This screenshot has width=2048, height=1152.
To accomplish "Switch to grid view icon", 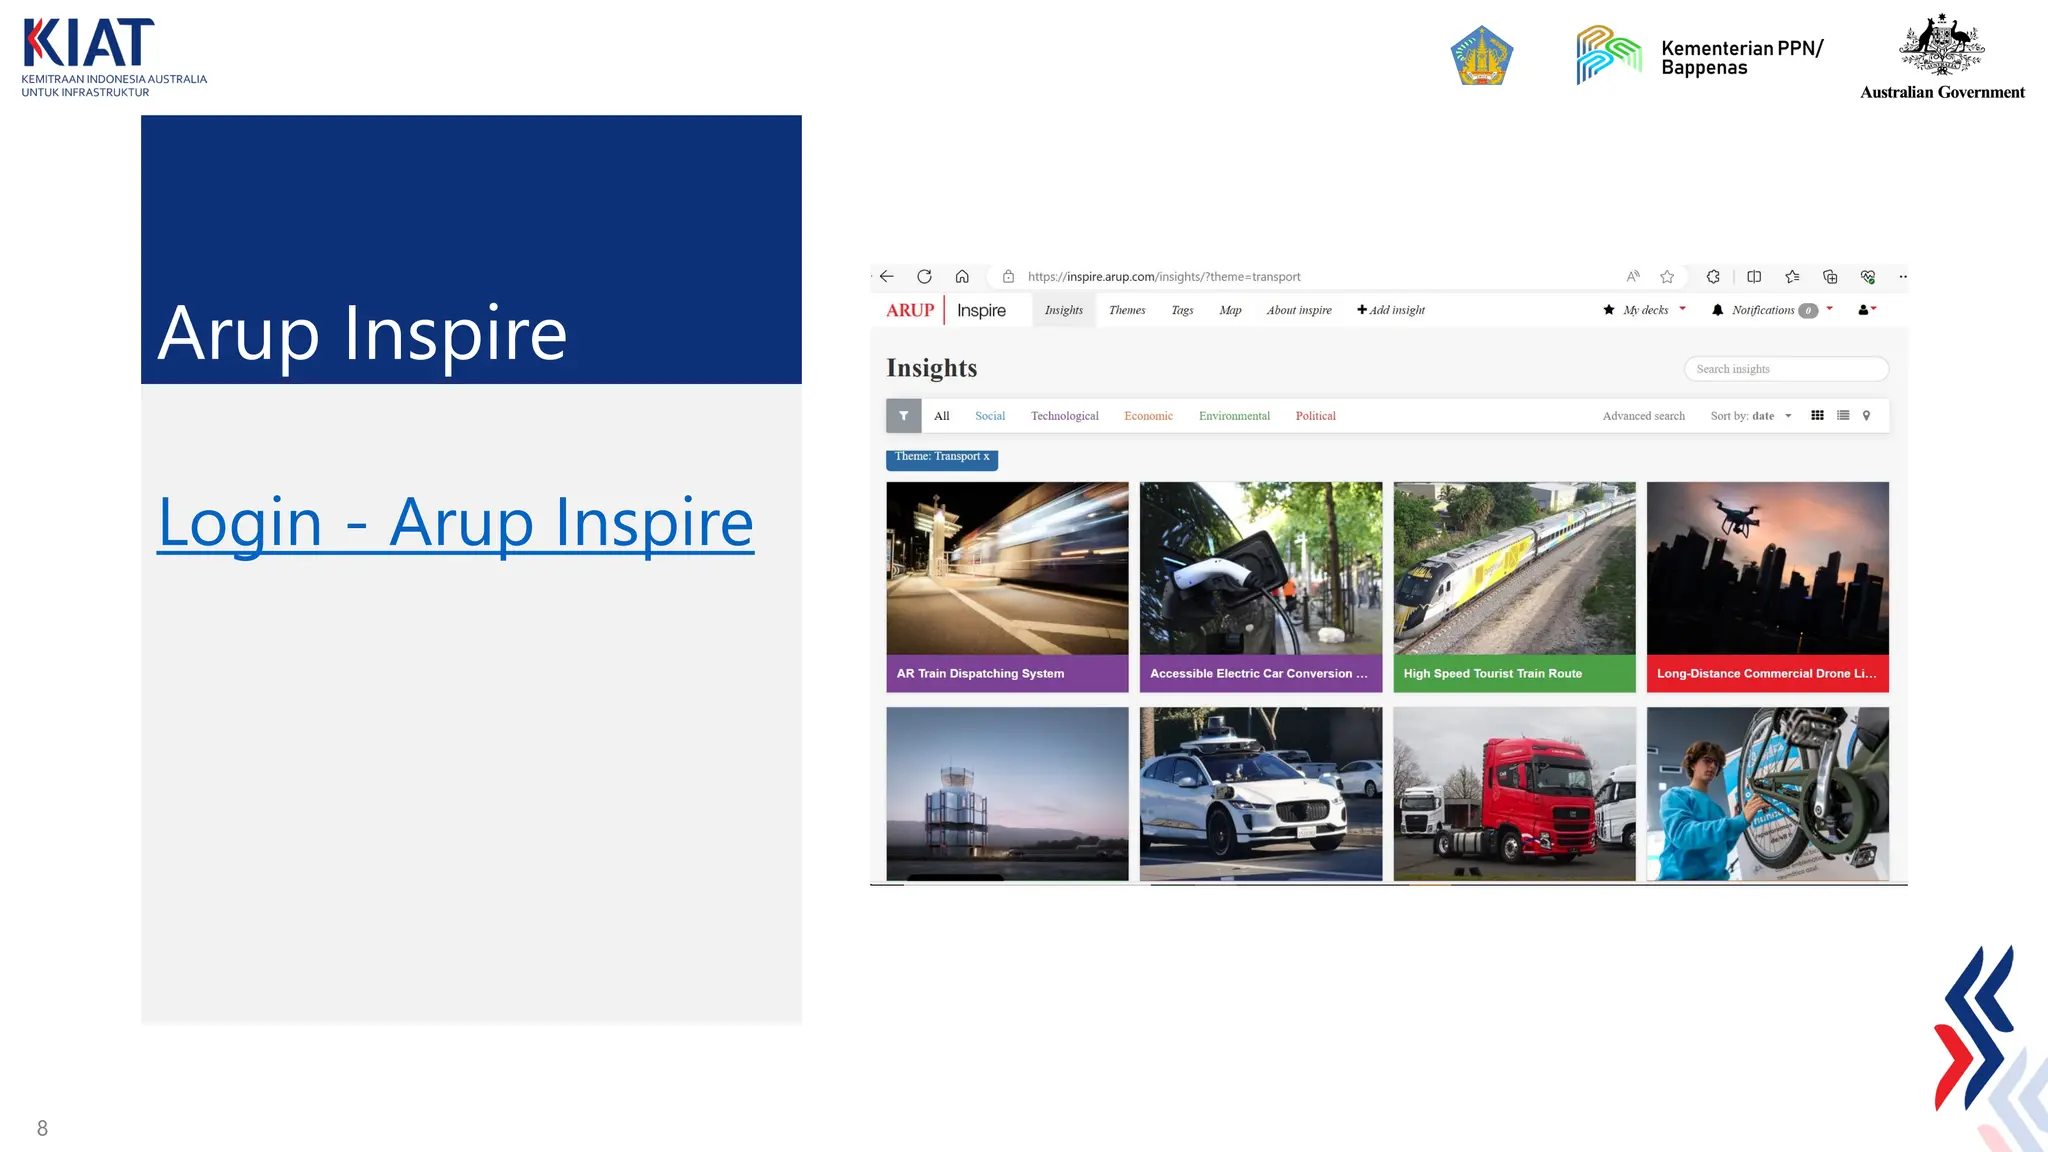I will click(1817, 416).
